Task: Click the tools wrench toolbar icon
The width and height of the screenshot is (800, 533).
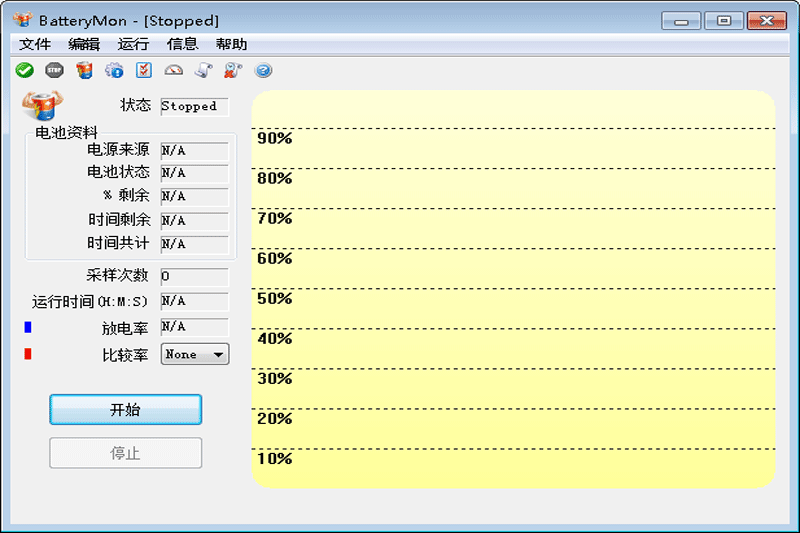Action: click(233, 70)
